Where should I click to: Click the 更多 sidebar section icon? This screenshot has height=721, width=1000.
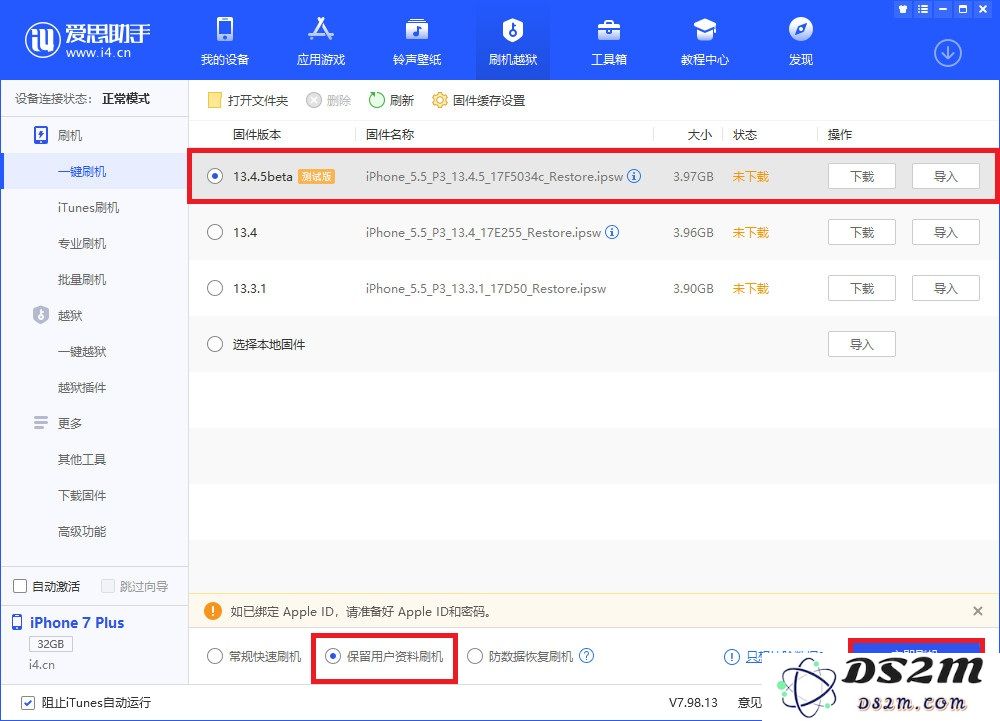coord(41,423)
